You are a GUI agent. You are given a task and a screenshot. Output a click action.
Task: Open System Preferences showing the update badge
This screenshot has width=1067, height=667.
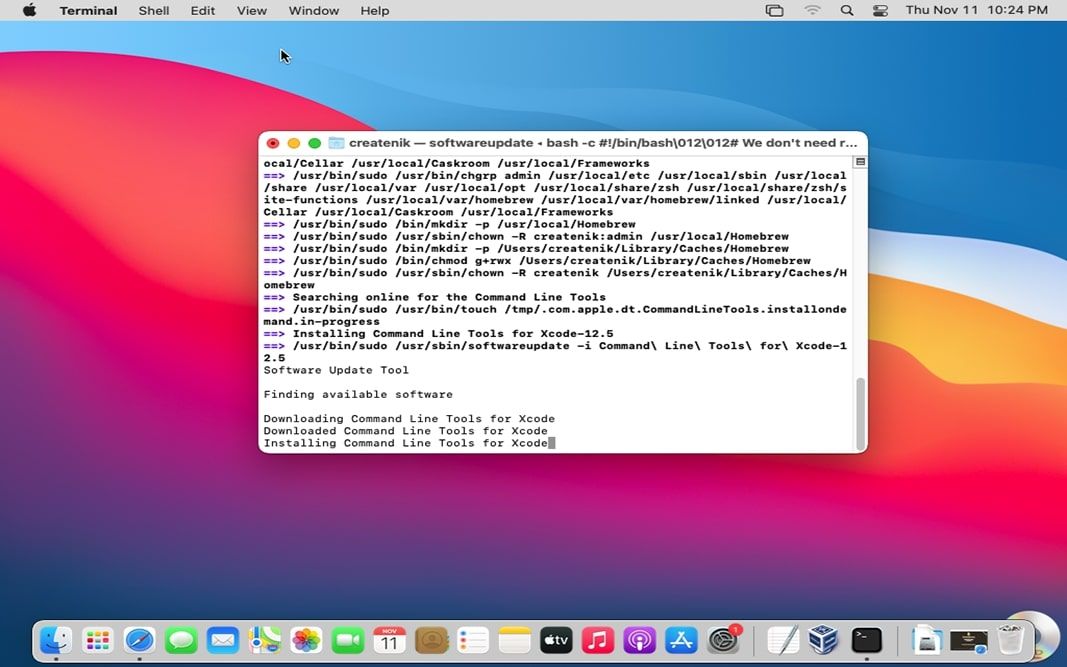pyautogui.click(x=723, y=638)
